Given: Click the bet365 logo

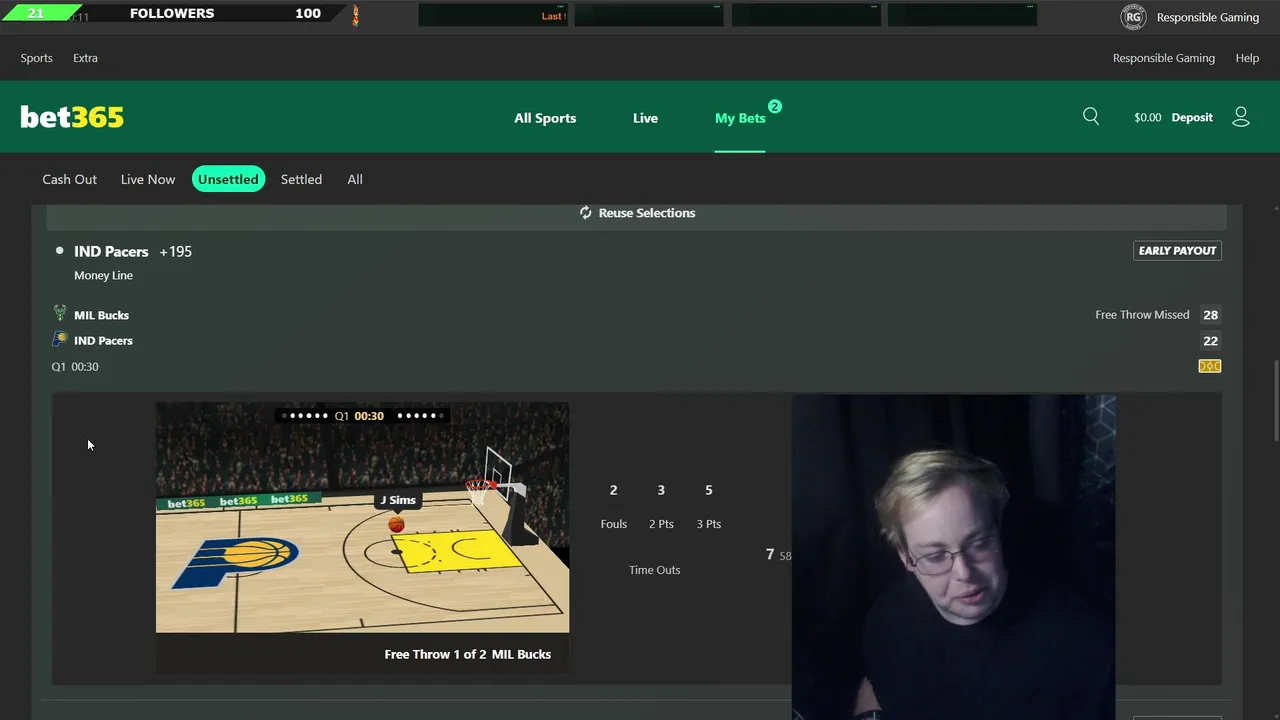Looking at the screenshot, I should coord(72,117).
